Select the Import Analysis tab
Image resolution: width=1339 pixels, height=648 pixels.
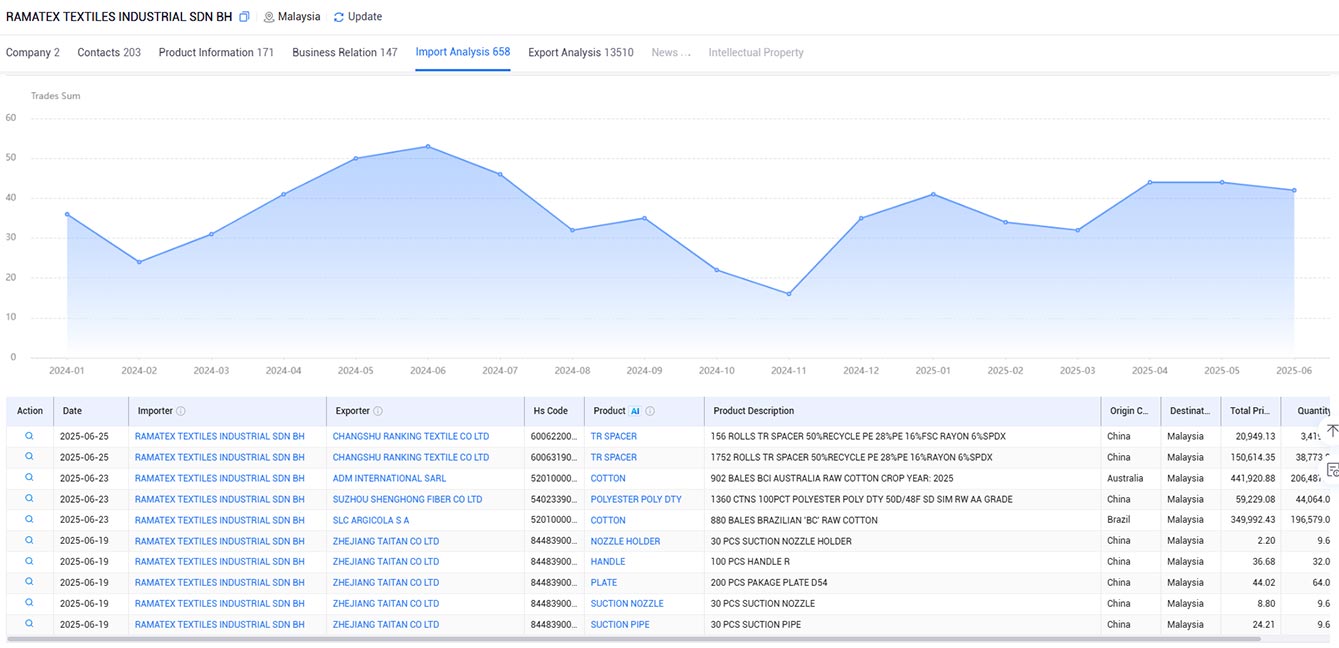463,52
